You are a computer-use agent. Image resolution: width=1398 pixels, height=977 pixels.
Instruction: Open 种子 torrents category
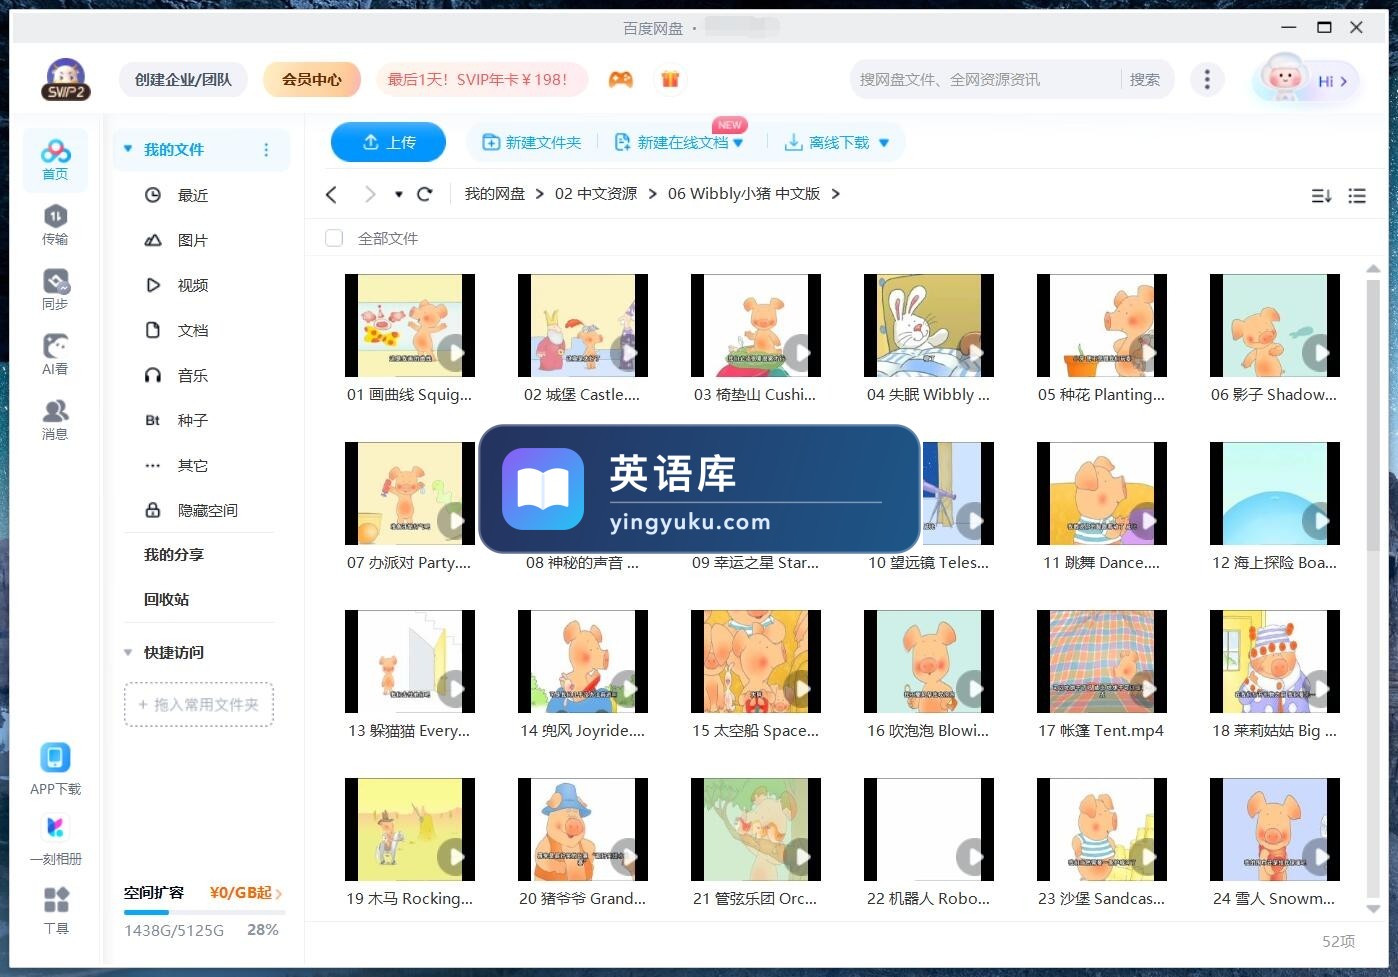[x=193, y=420]
